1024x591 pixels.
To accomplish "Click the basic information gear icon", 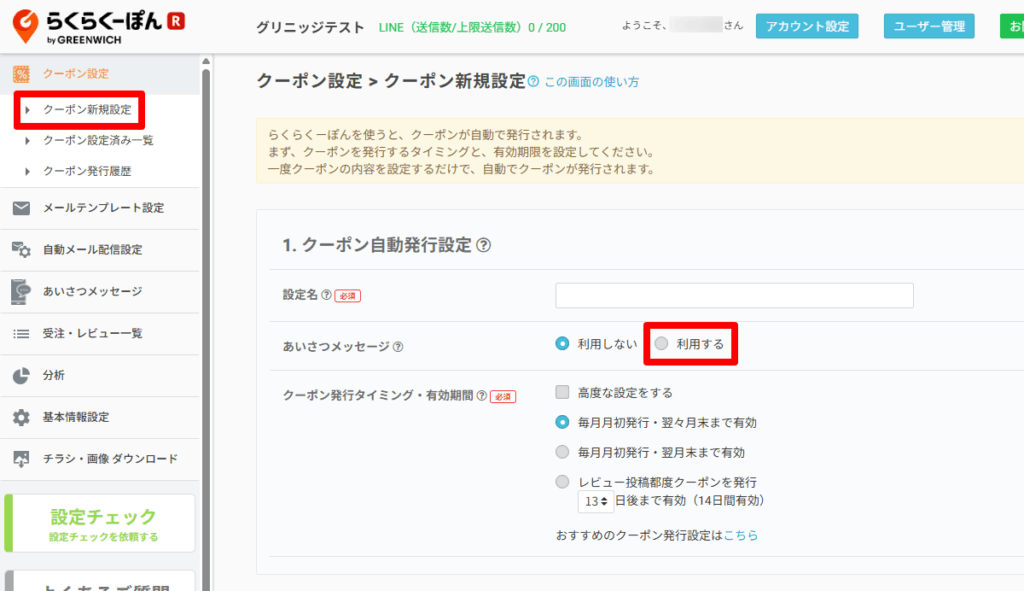I will 21,417.
